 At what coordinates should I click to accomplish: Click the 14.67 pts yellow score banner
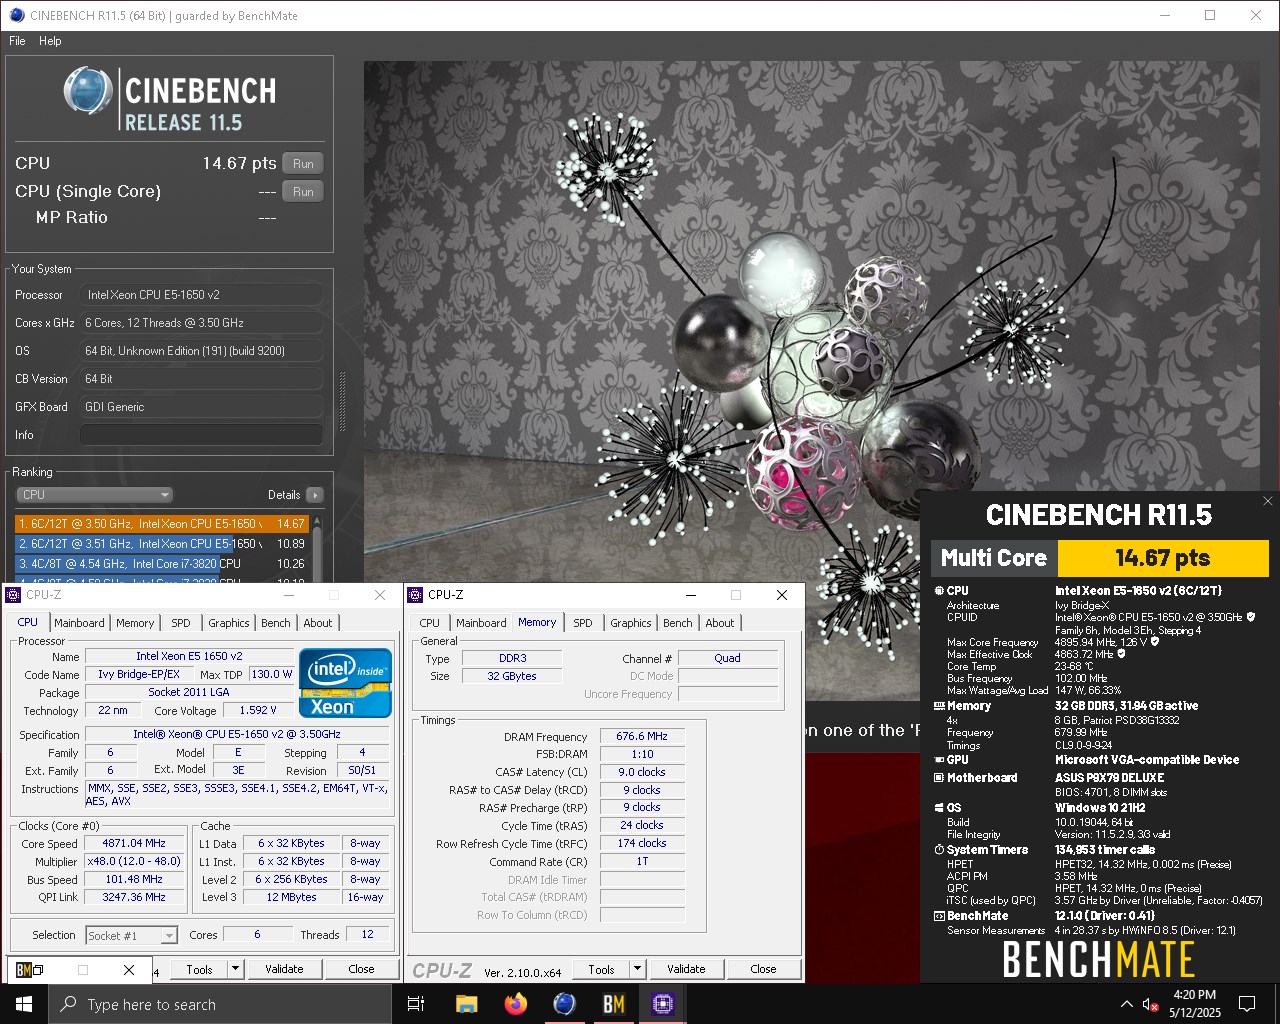[1163, 558]
